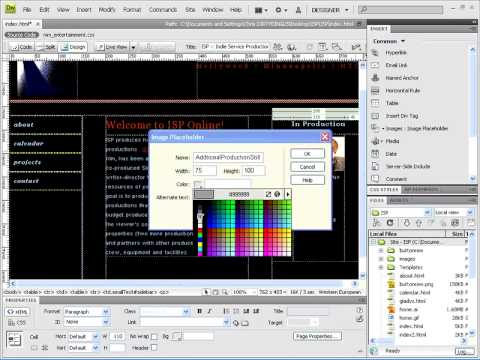Open the Modify menu
The image size is (480, 360).
[x=107, y=10]
